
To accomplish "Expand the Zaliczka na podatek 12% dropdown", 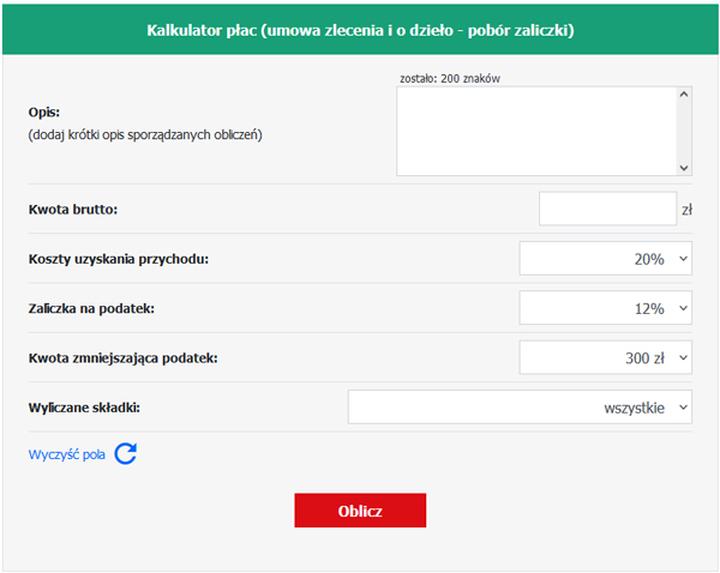I will [605, 308].
